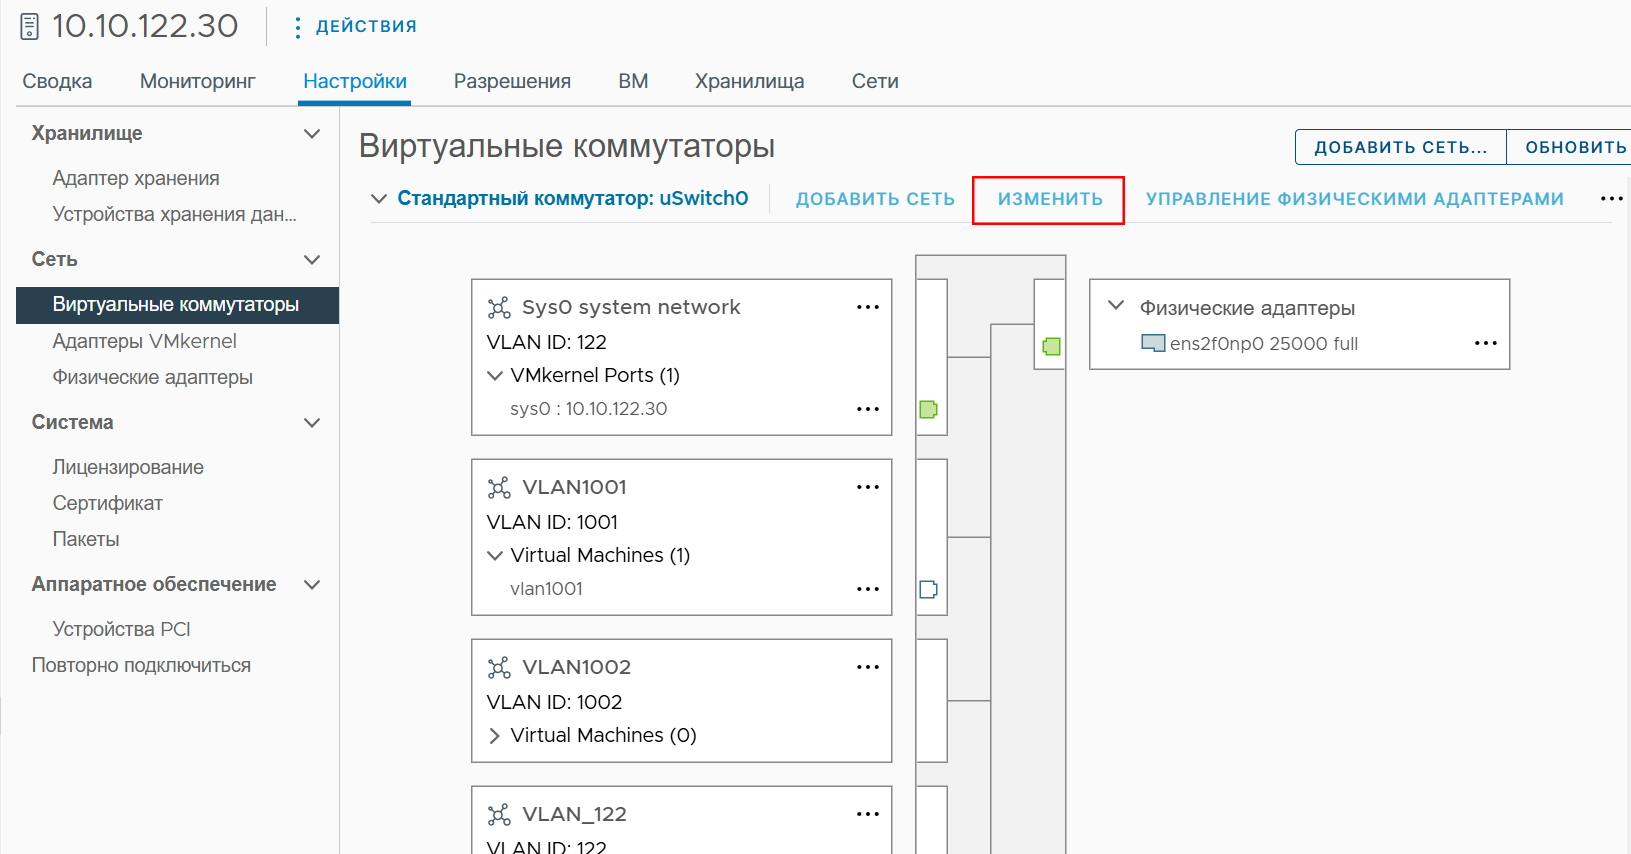
Task: Open the ДЕЙСТВИЯ actions menu
Action: coord(356,27)
